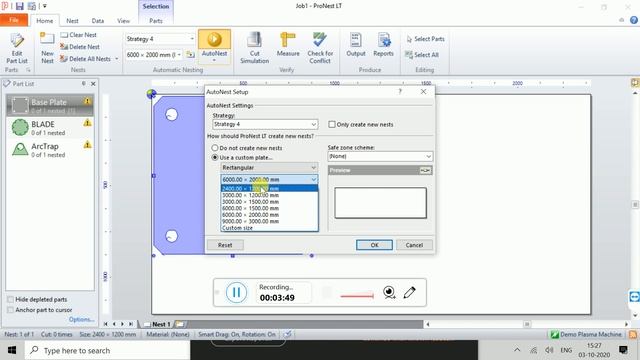Click the recorder pencil annotate icon
Image resolution: width=640 pixels, height=360 pixels.
(x=410, y=292)
